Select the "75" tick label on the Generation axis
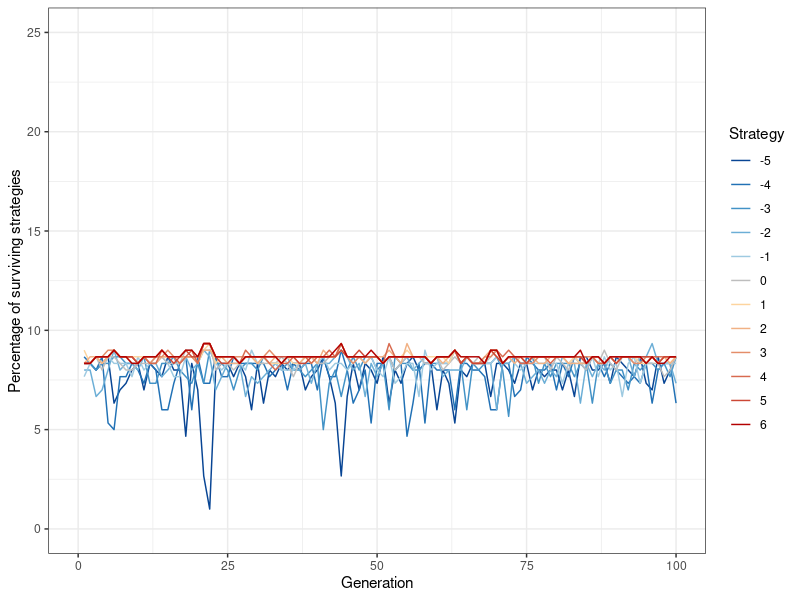This screenshot has width=800, height=600. (x=527, y=565)
